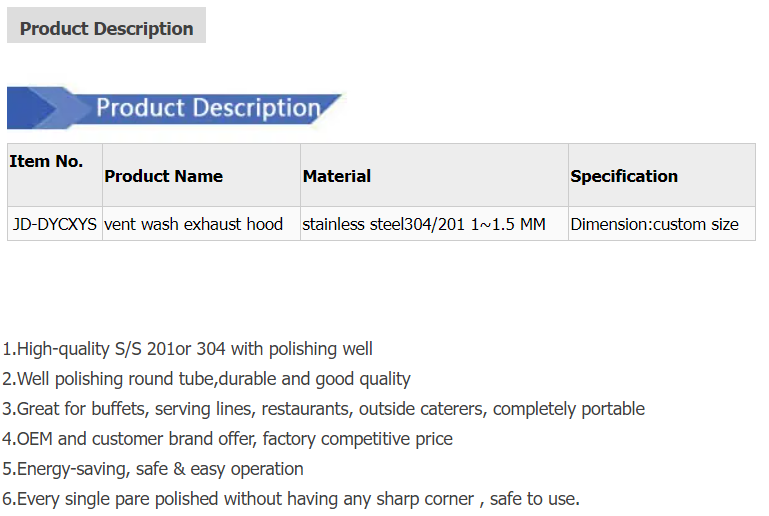Click the Dimension:custom size cell
This screenshot has width=769, height=516.
[x=662, y=224]
